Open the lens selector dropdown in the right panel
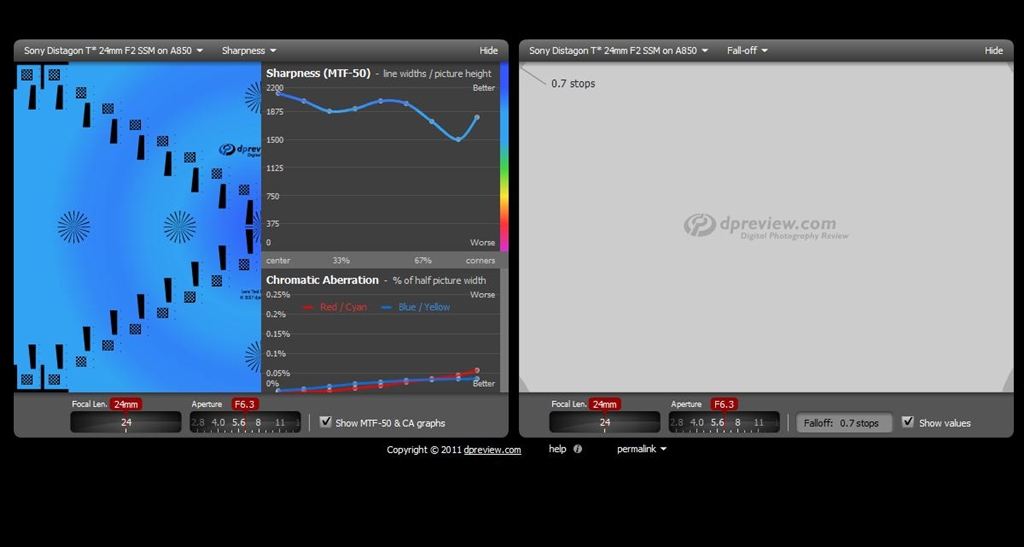 click(618, 50)
